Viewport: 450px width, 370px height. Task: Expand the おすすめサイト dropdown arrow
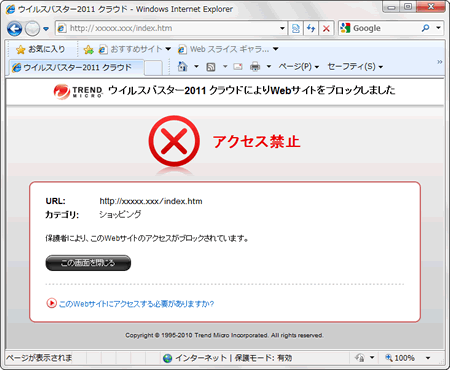pyautogui.click(x=168, y=49)
